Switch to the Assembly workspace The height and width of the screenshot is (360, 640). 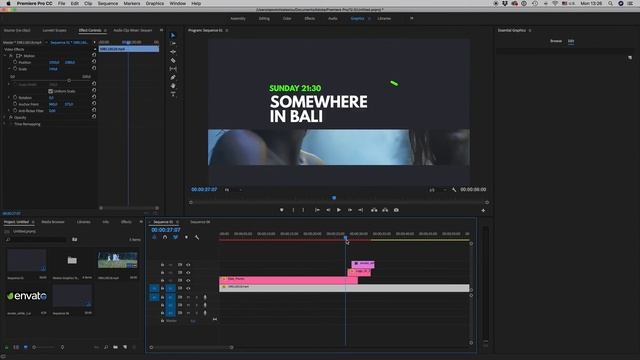pyautogui.click(x=238, y=18)
